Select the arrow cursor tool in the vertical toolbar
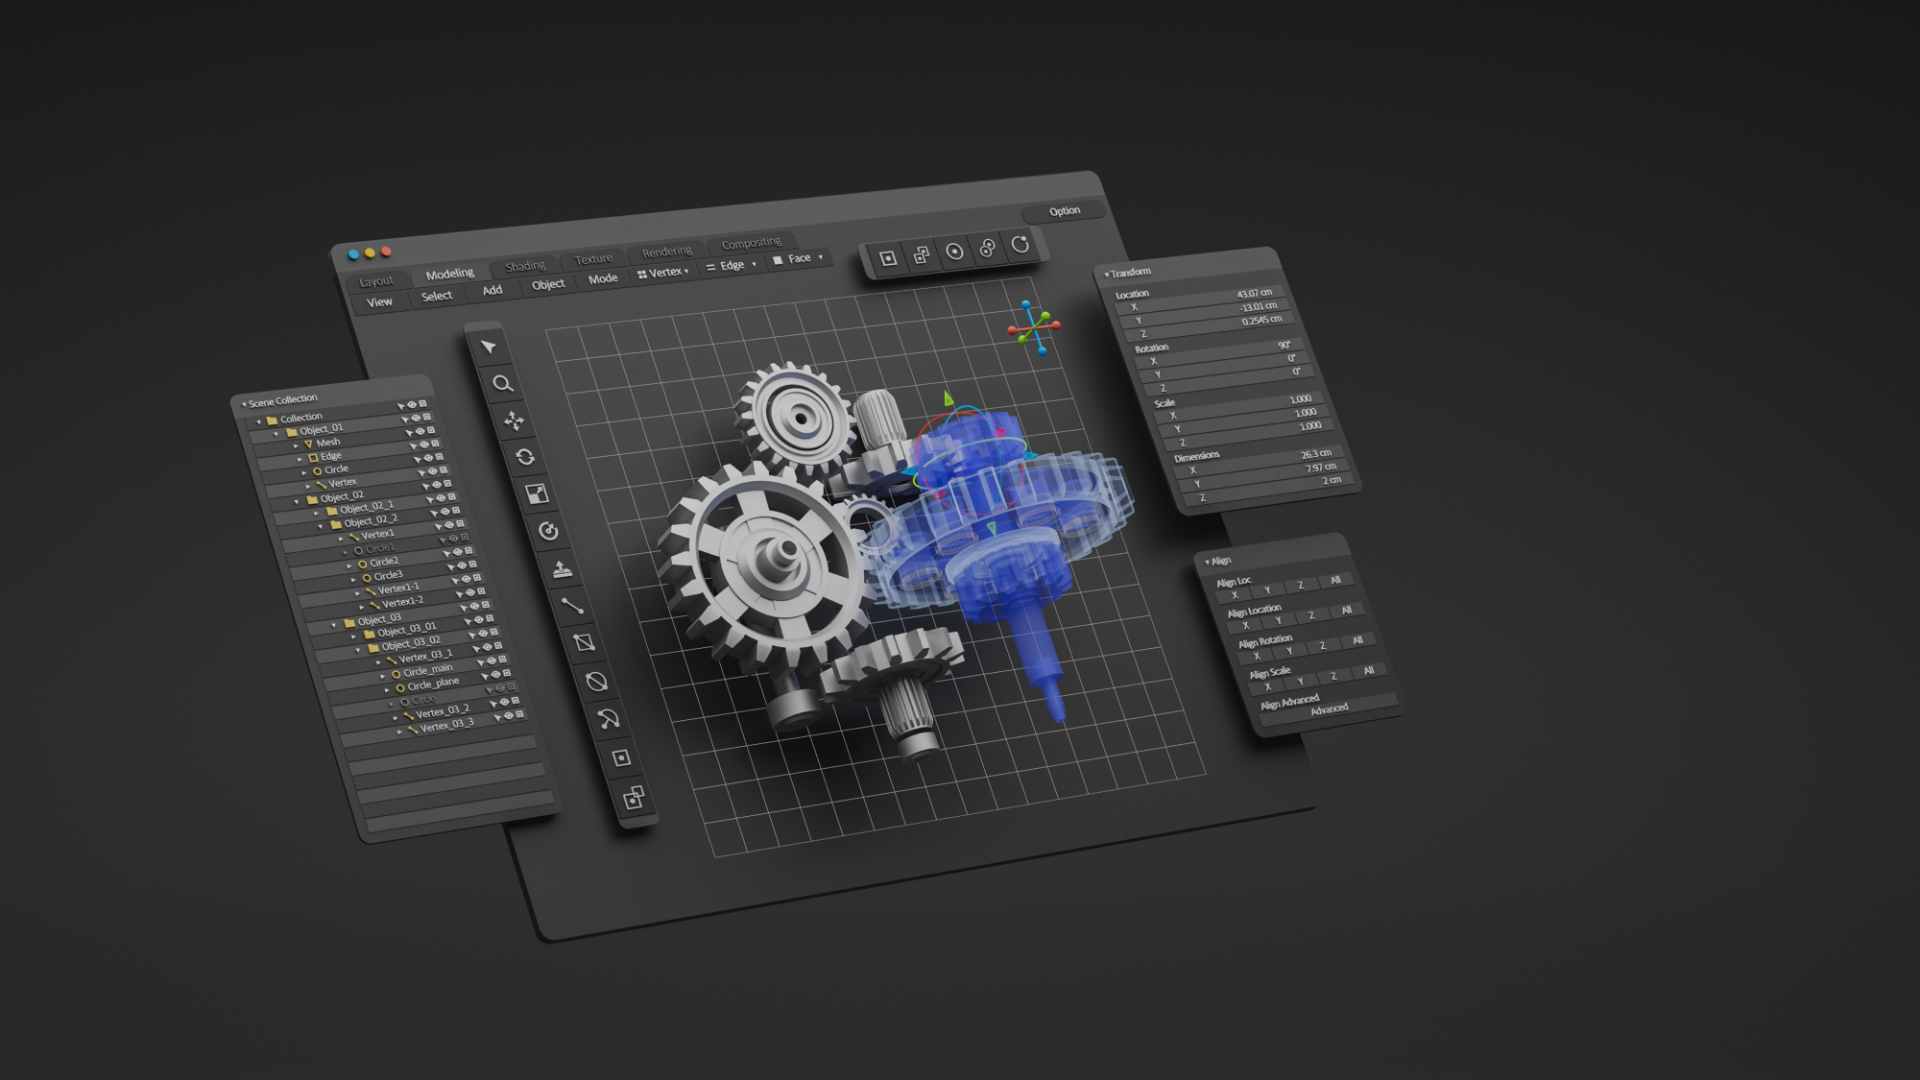 489,347
